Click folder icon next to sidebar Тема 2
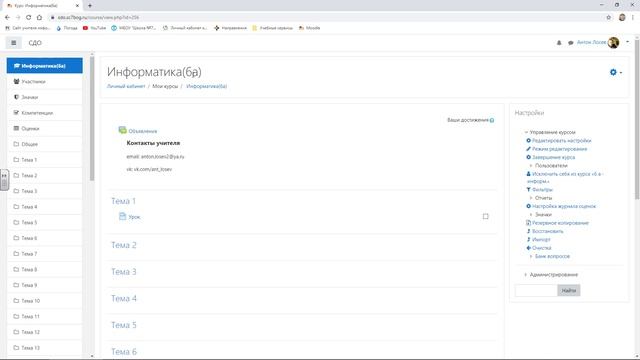 click(x=16, y=175)
